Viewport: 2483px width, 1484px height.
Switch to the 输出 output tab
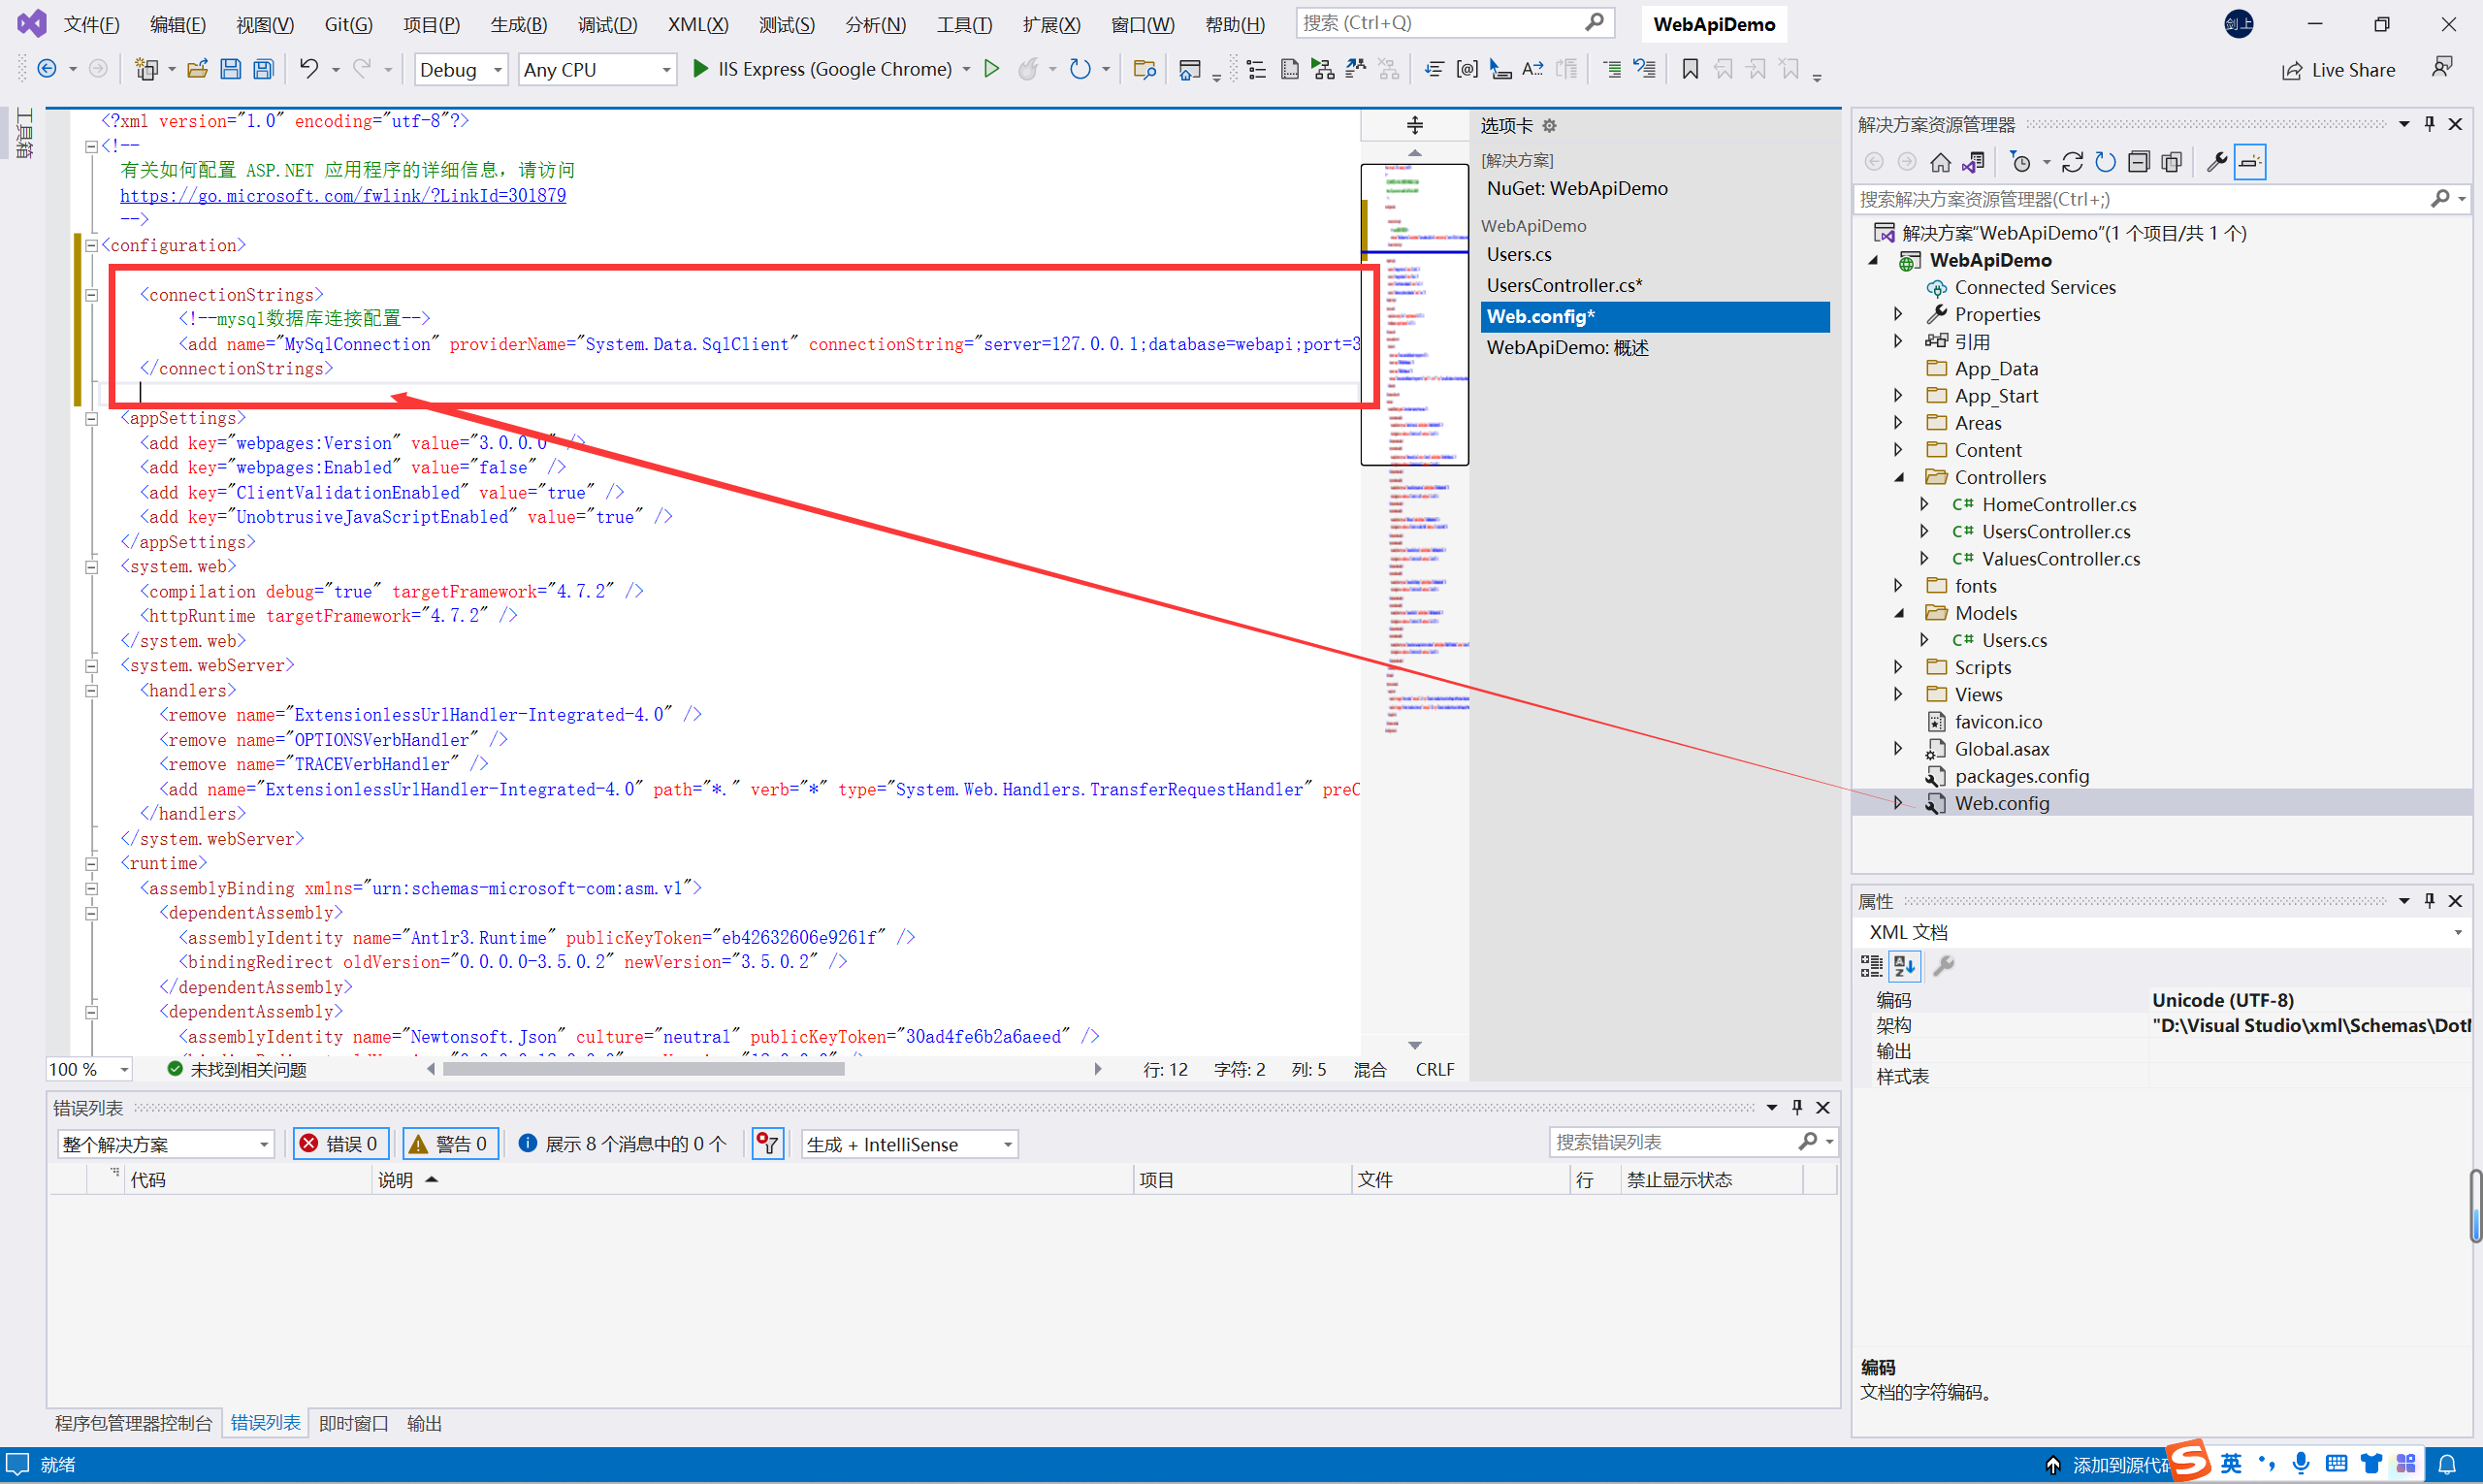click(424, 1423)
